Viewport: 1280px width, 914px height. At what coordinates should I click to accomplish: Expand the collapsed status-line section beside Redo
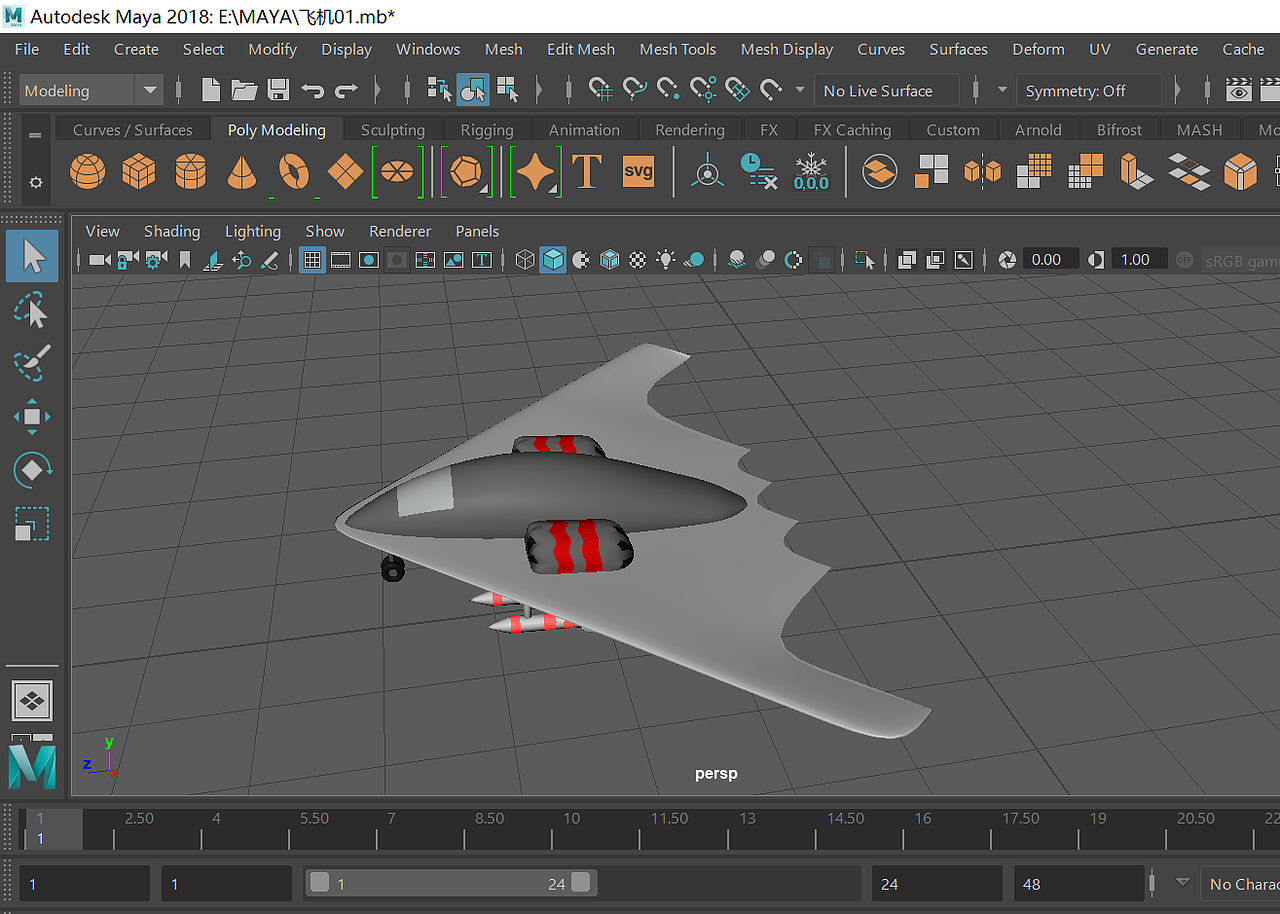(377, 90)
